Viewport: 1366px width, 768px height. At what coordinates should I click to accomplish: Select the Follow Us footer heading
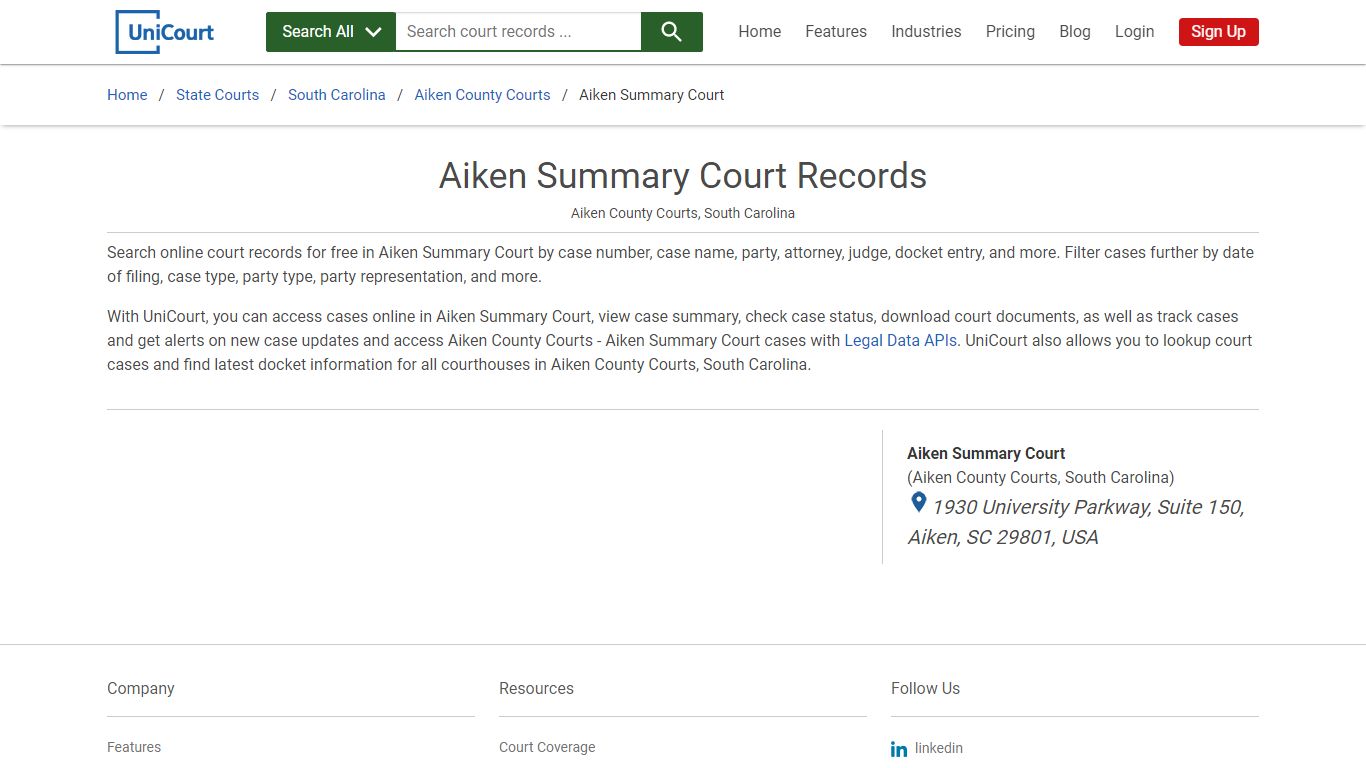pos(925,688)
